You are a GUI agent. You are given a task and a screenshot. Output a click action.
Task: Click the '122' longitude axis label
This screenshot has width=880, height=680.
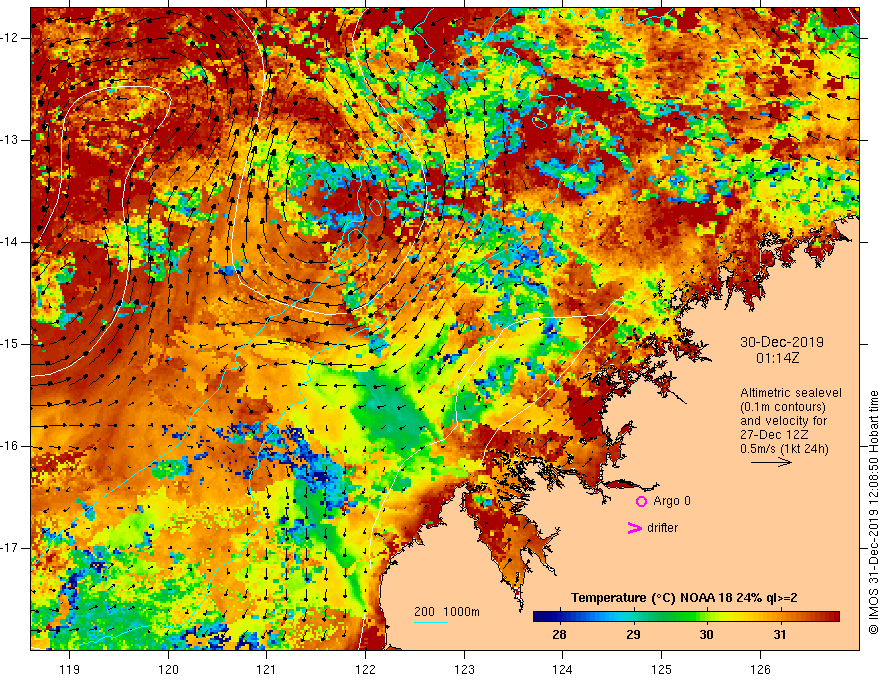[x=365, y=669]
